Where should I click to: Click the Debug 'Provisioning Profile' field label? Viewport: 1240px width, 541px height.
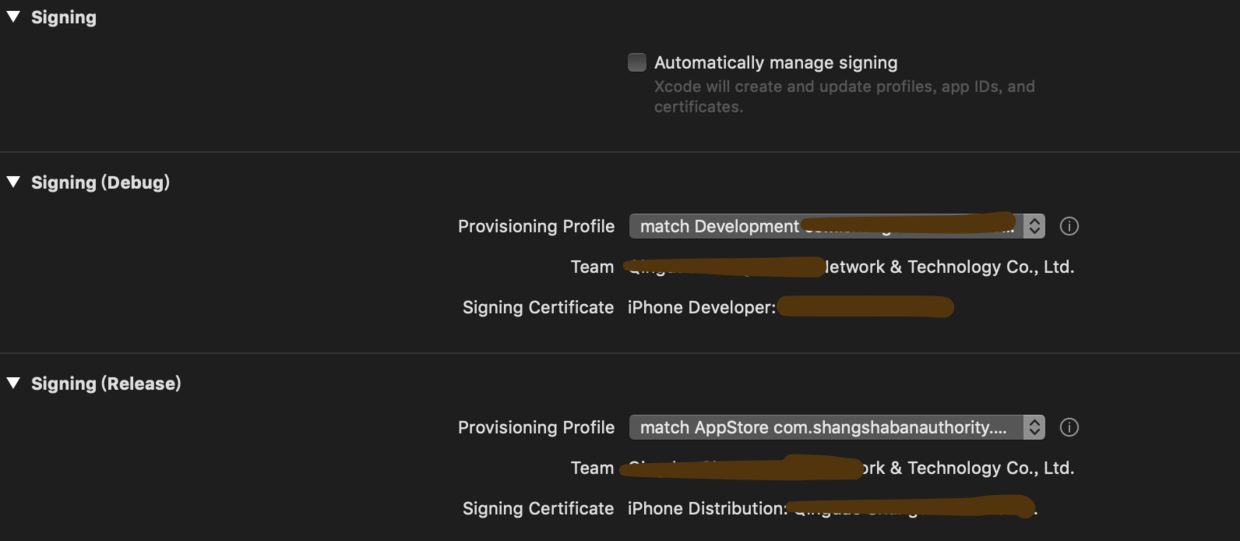[x=536, y=226]
